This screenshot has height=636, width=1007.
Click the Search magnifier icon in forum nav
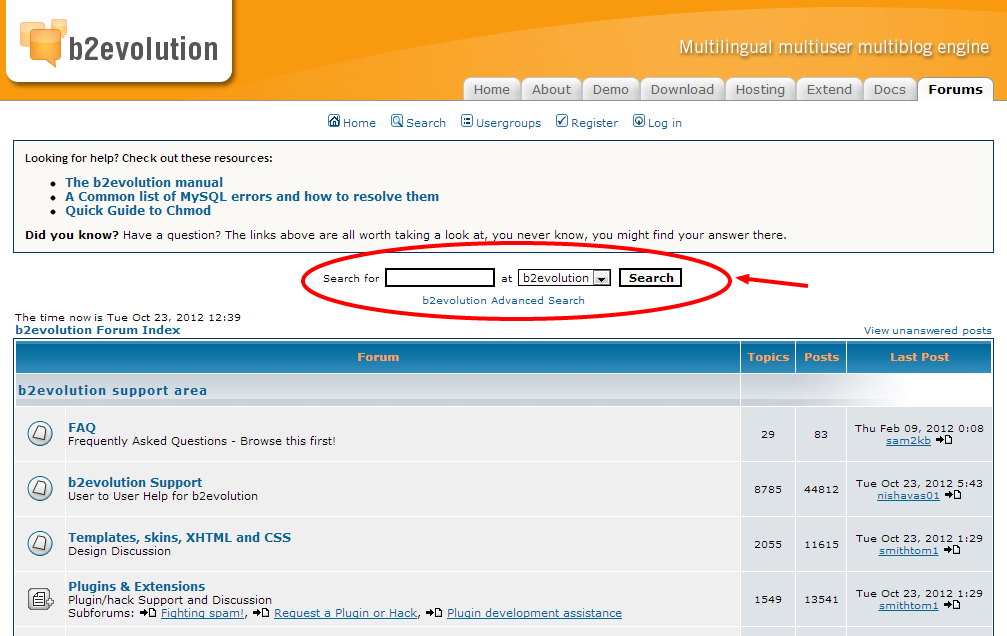click(x=397, y=121)
